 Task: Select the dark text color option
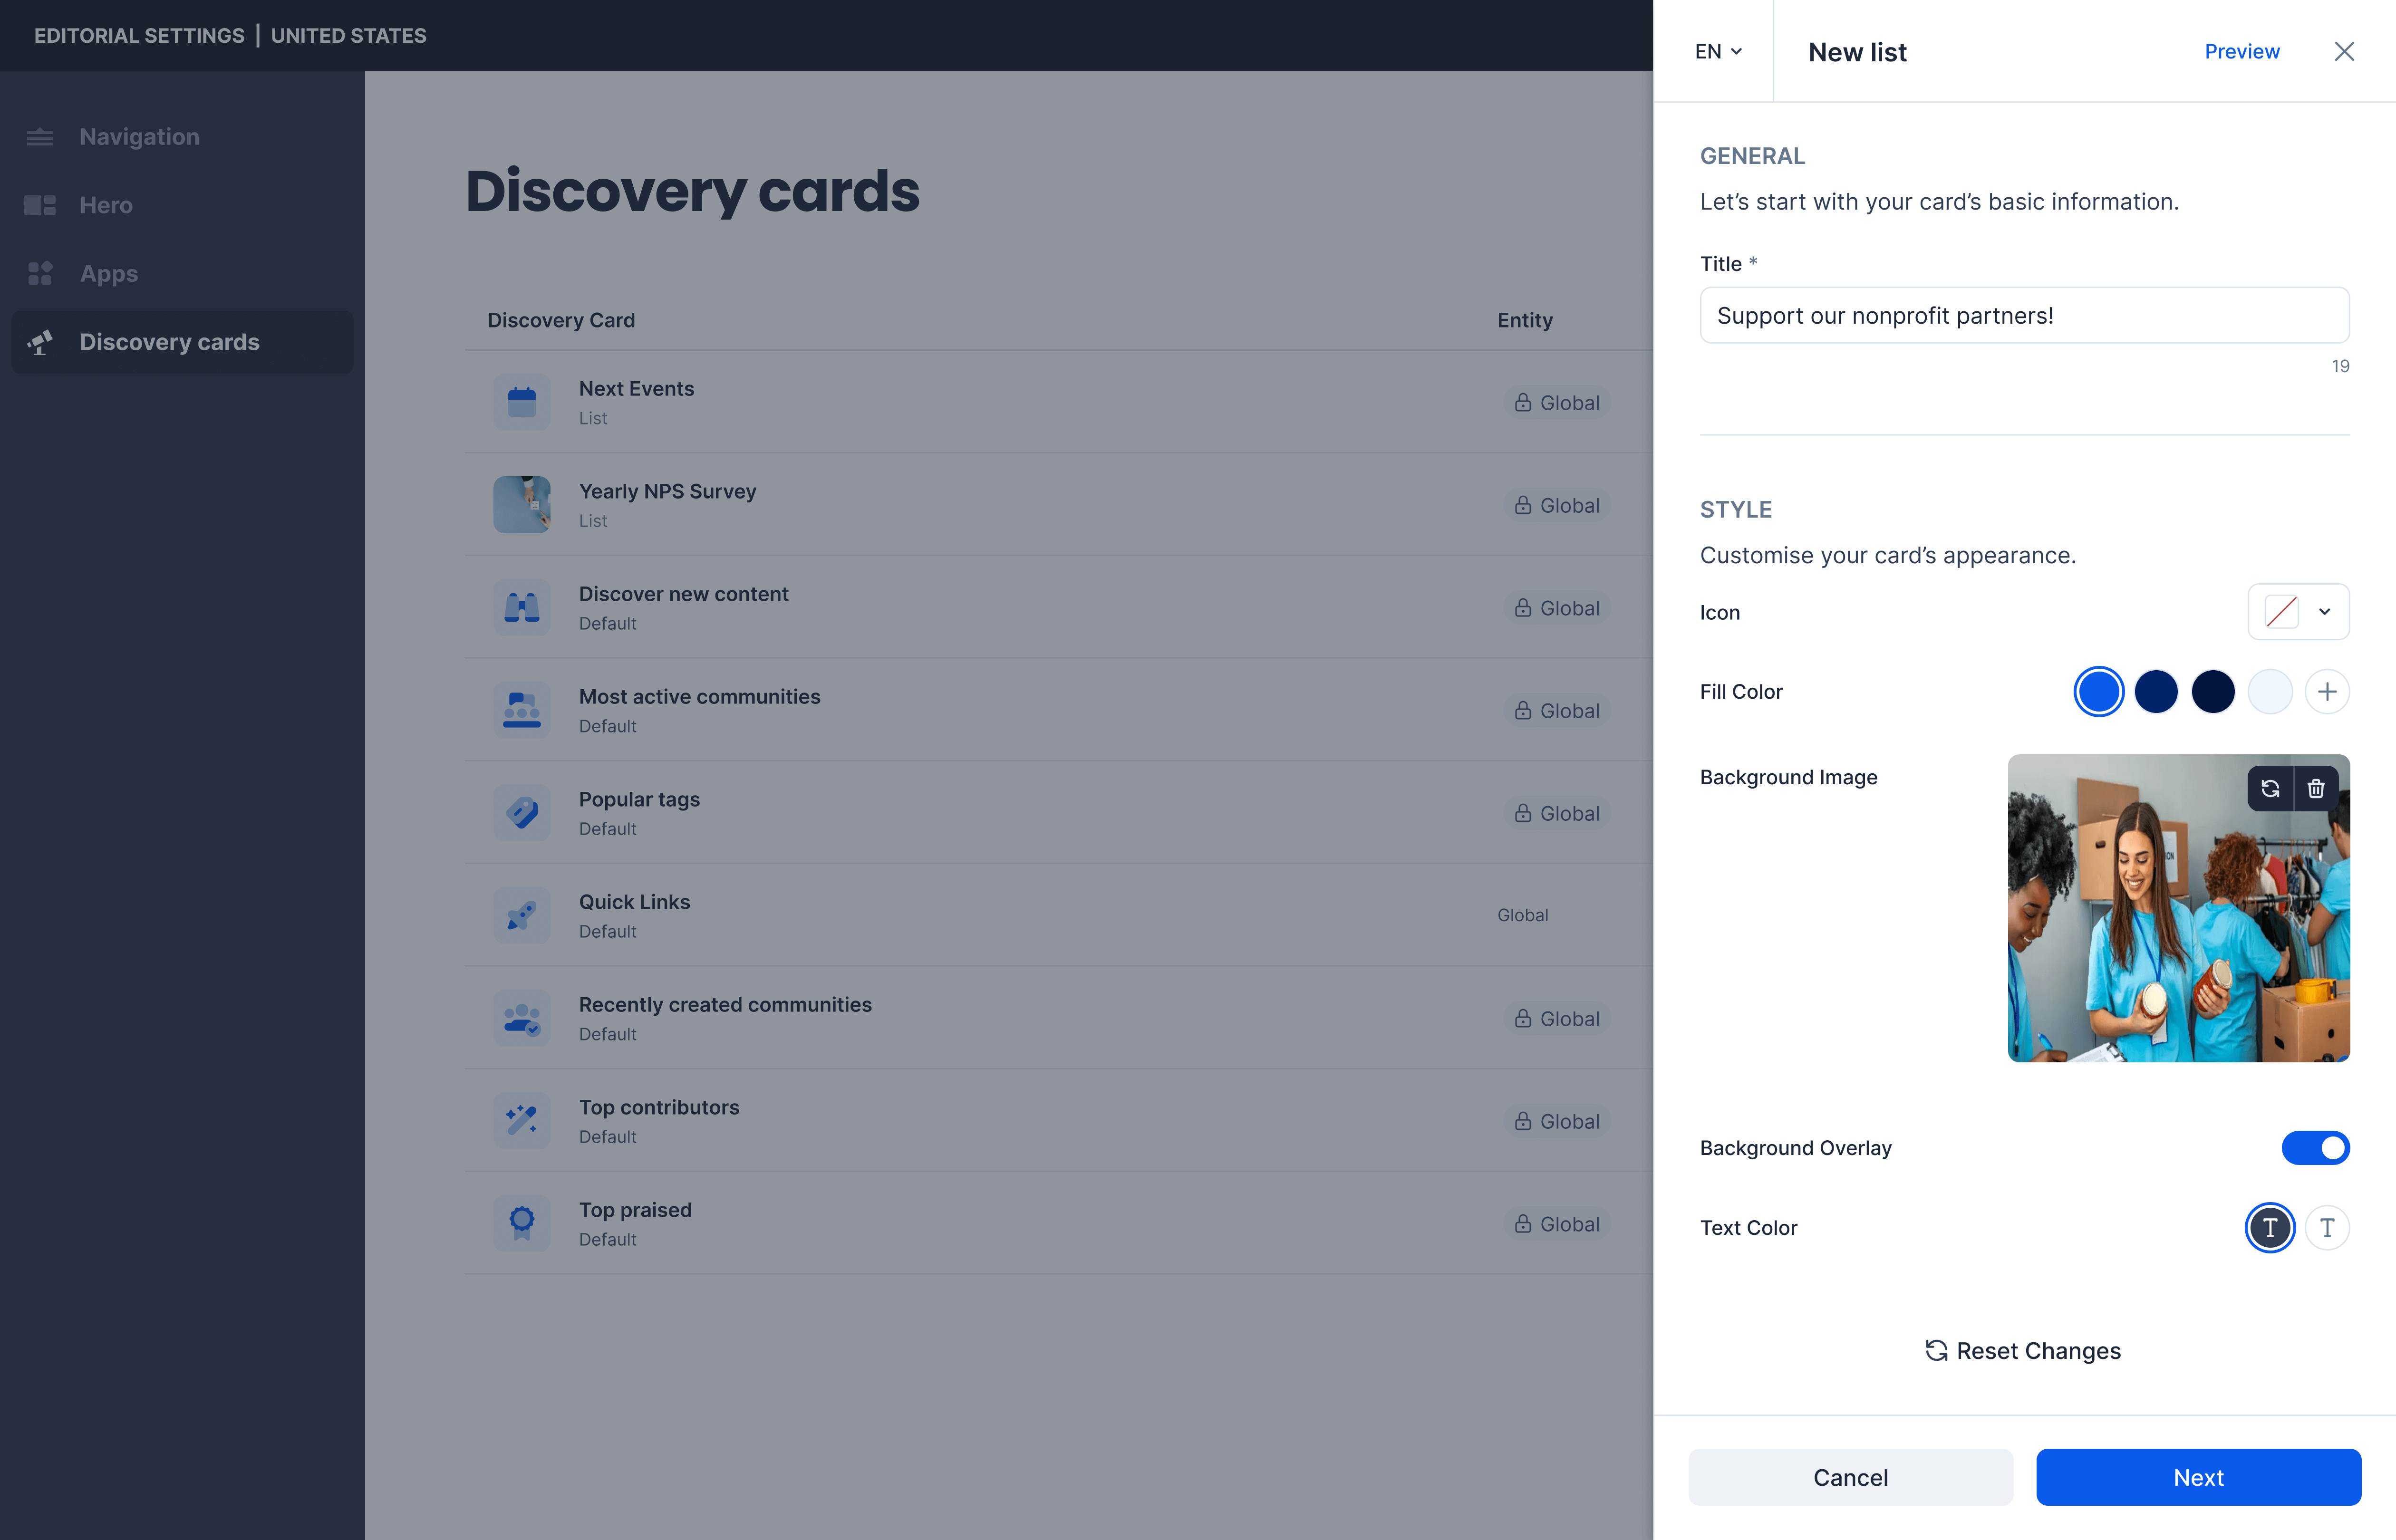(2270, 1228)
